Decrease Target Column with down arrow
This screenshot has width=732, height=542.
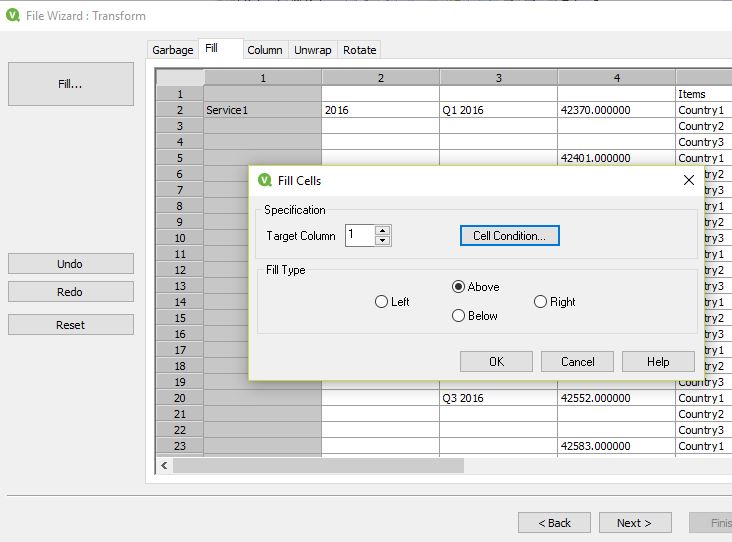[382, 241]
